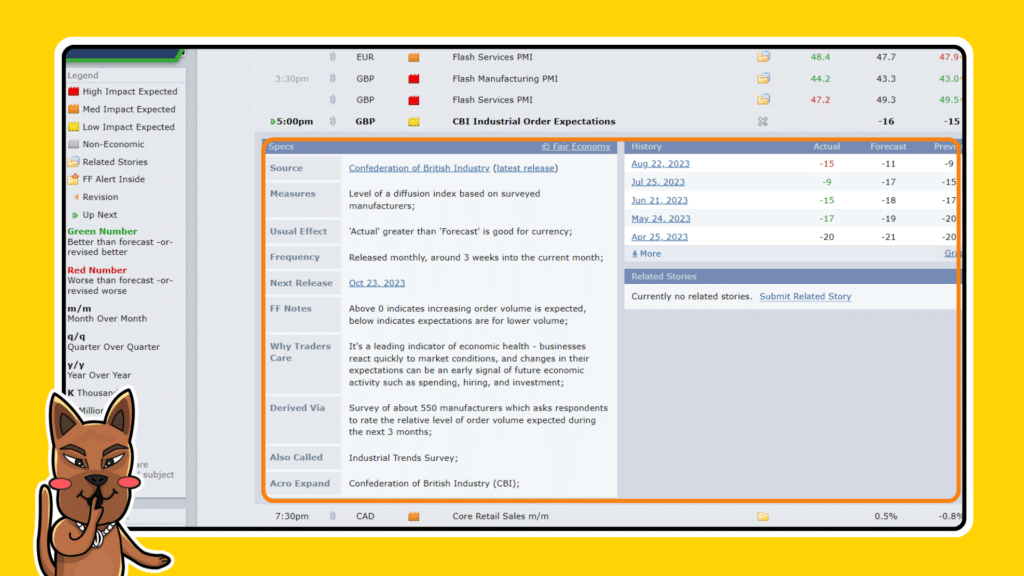This screenshot has width=1024, height=576.
Task: Close the CBI Industrial Order Expectations details
Action: [x=763, y=122]
